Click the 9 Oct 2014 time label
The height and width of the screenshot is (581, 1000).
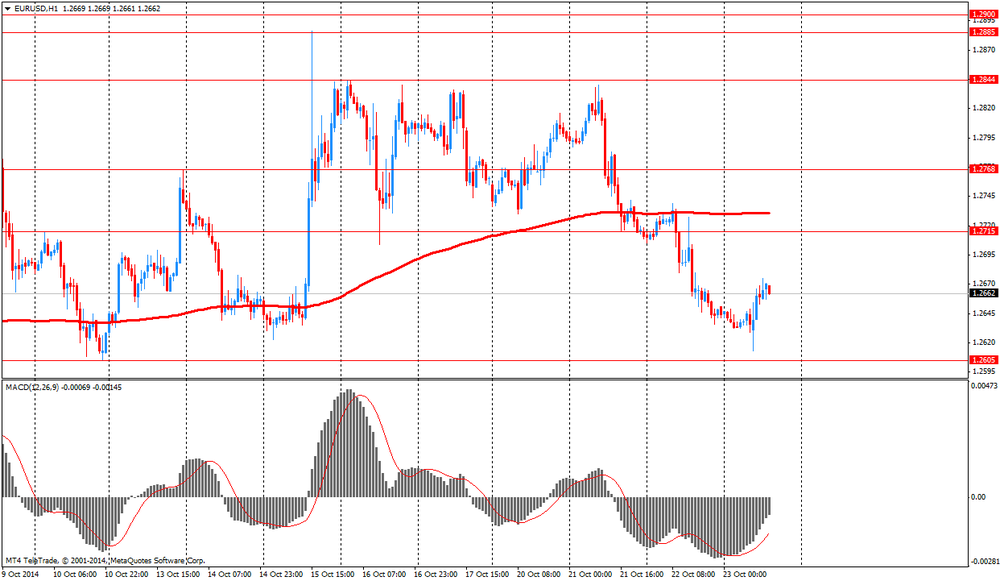(21, 575)
